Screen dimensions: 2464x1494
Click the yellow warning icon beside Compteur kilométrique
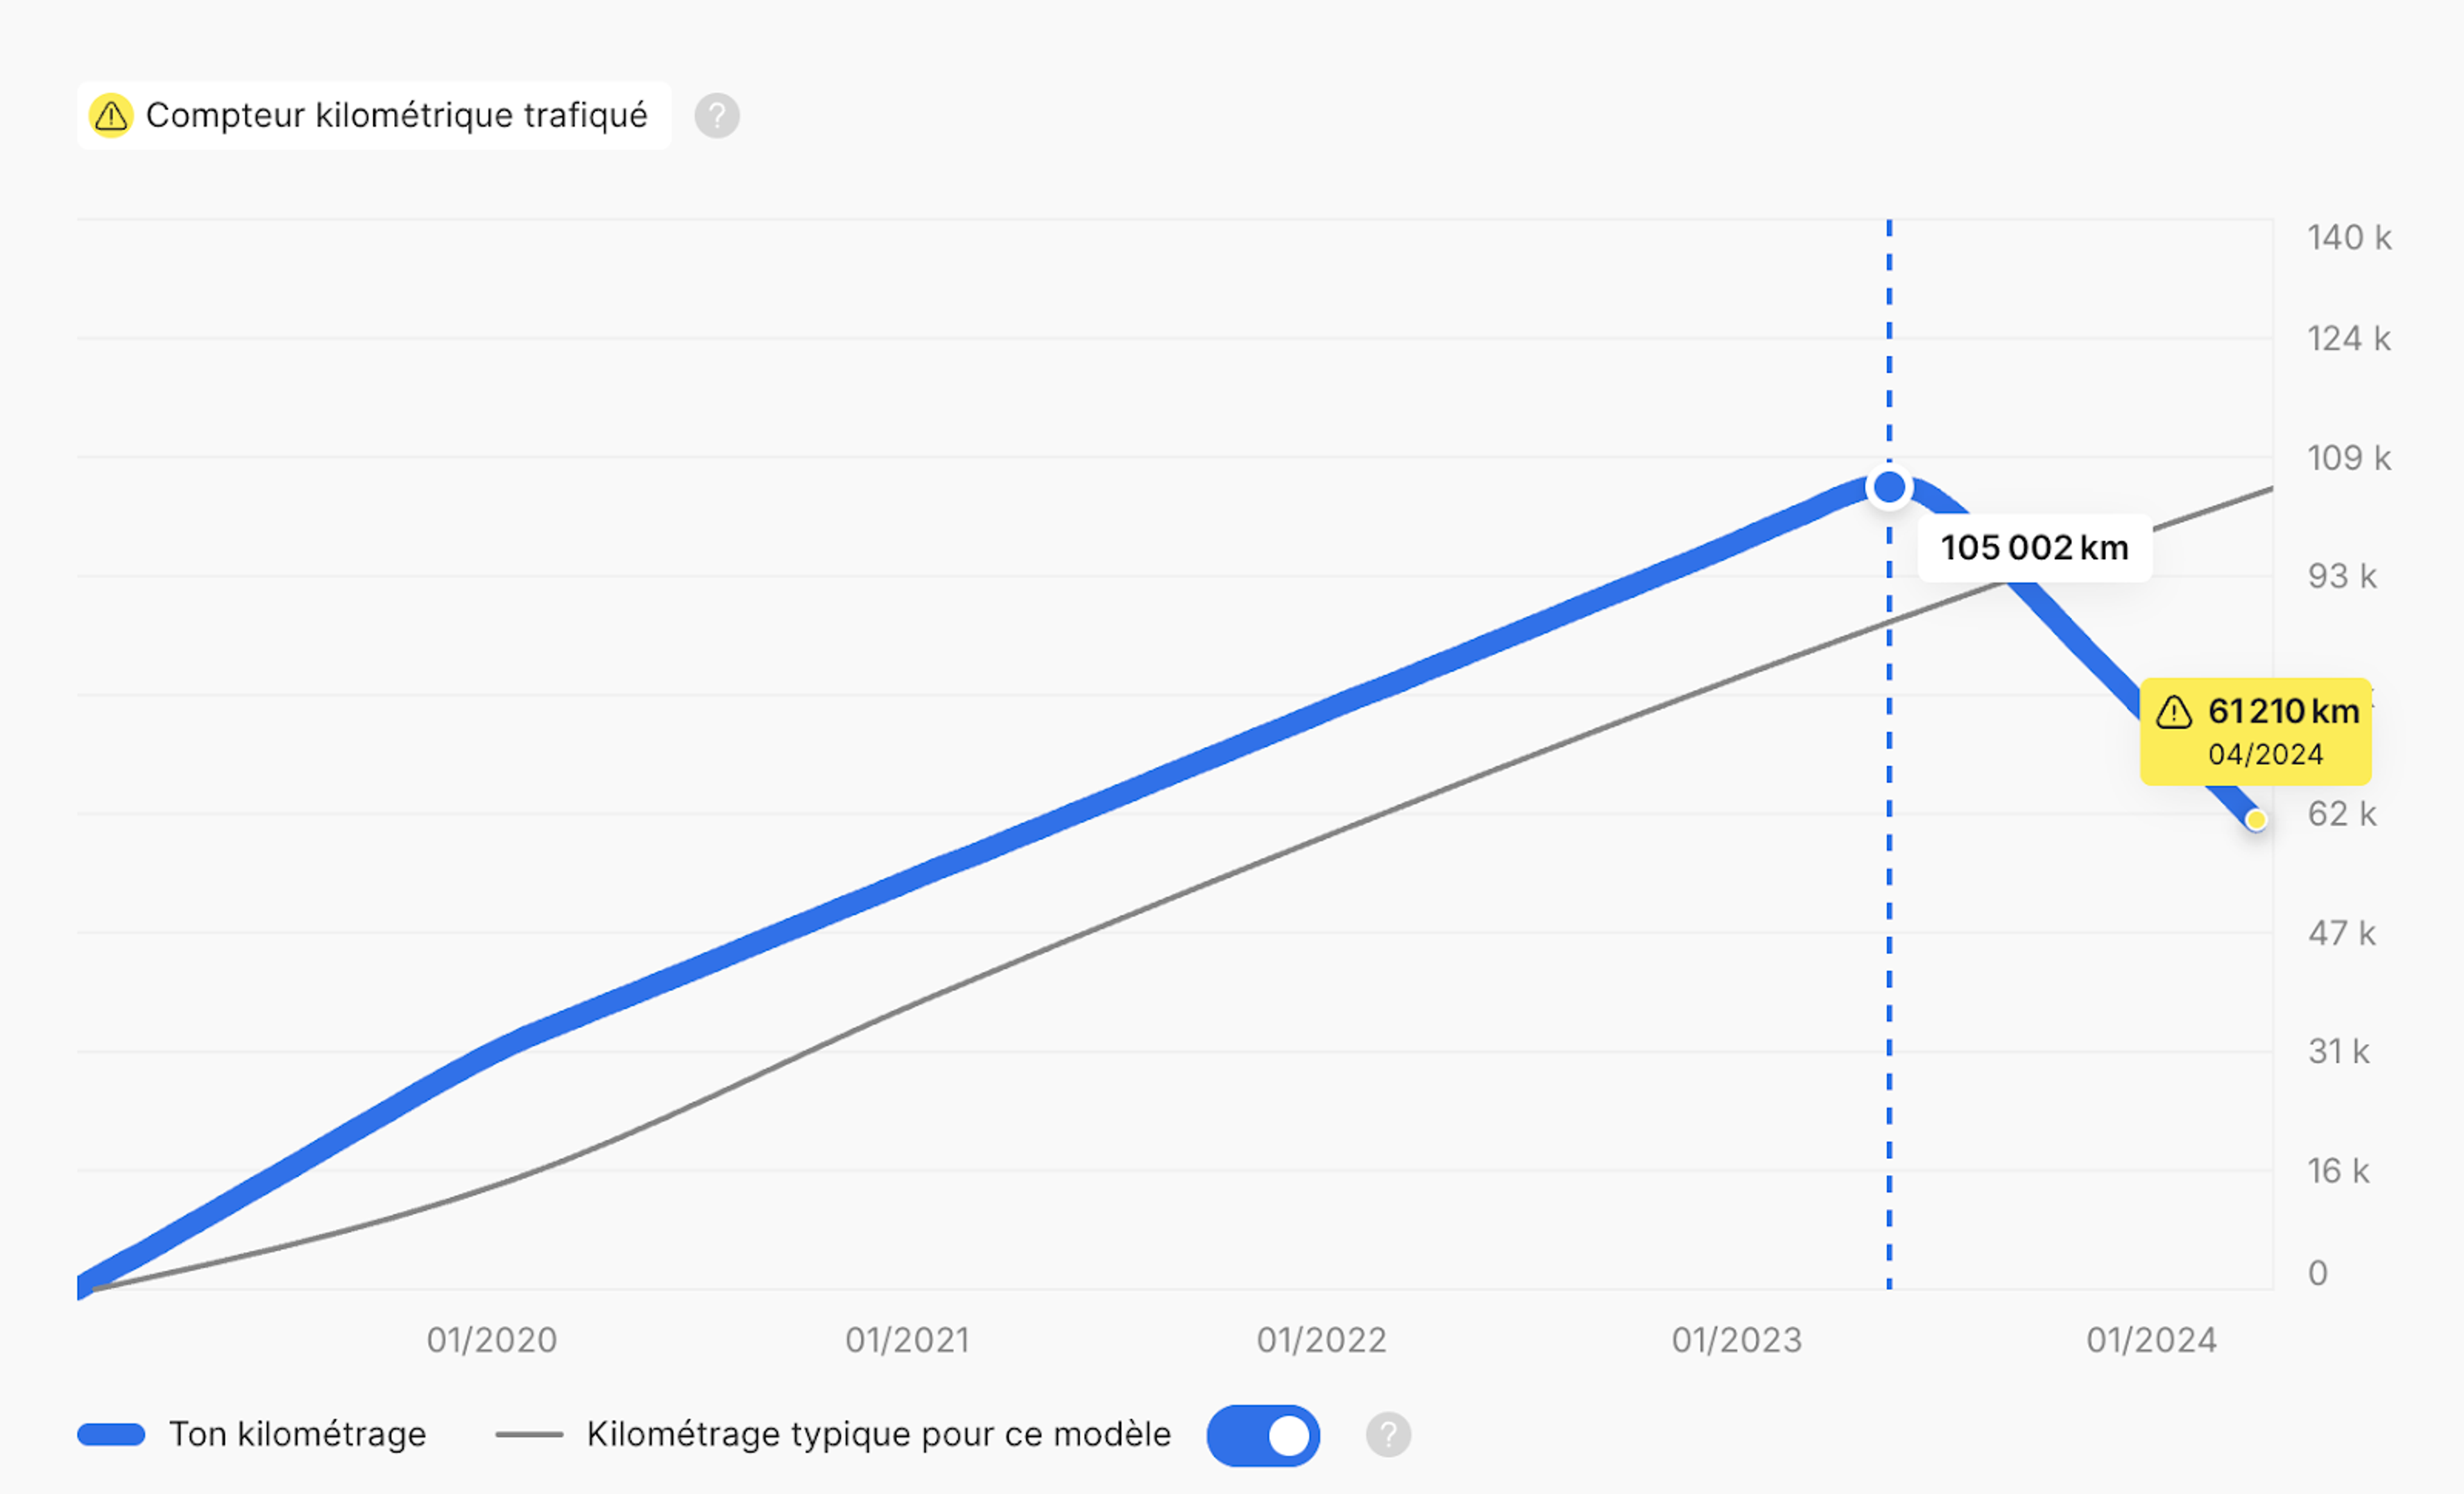click(111, 116)
